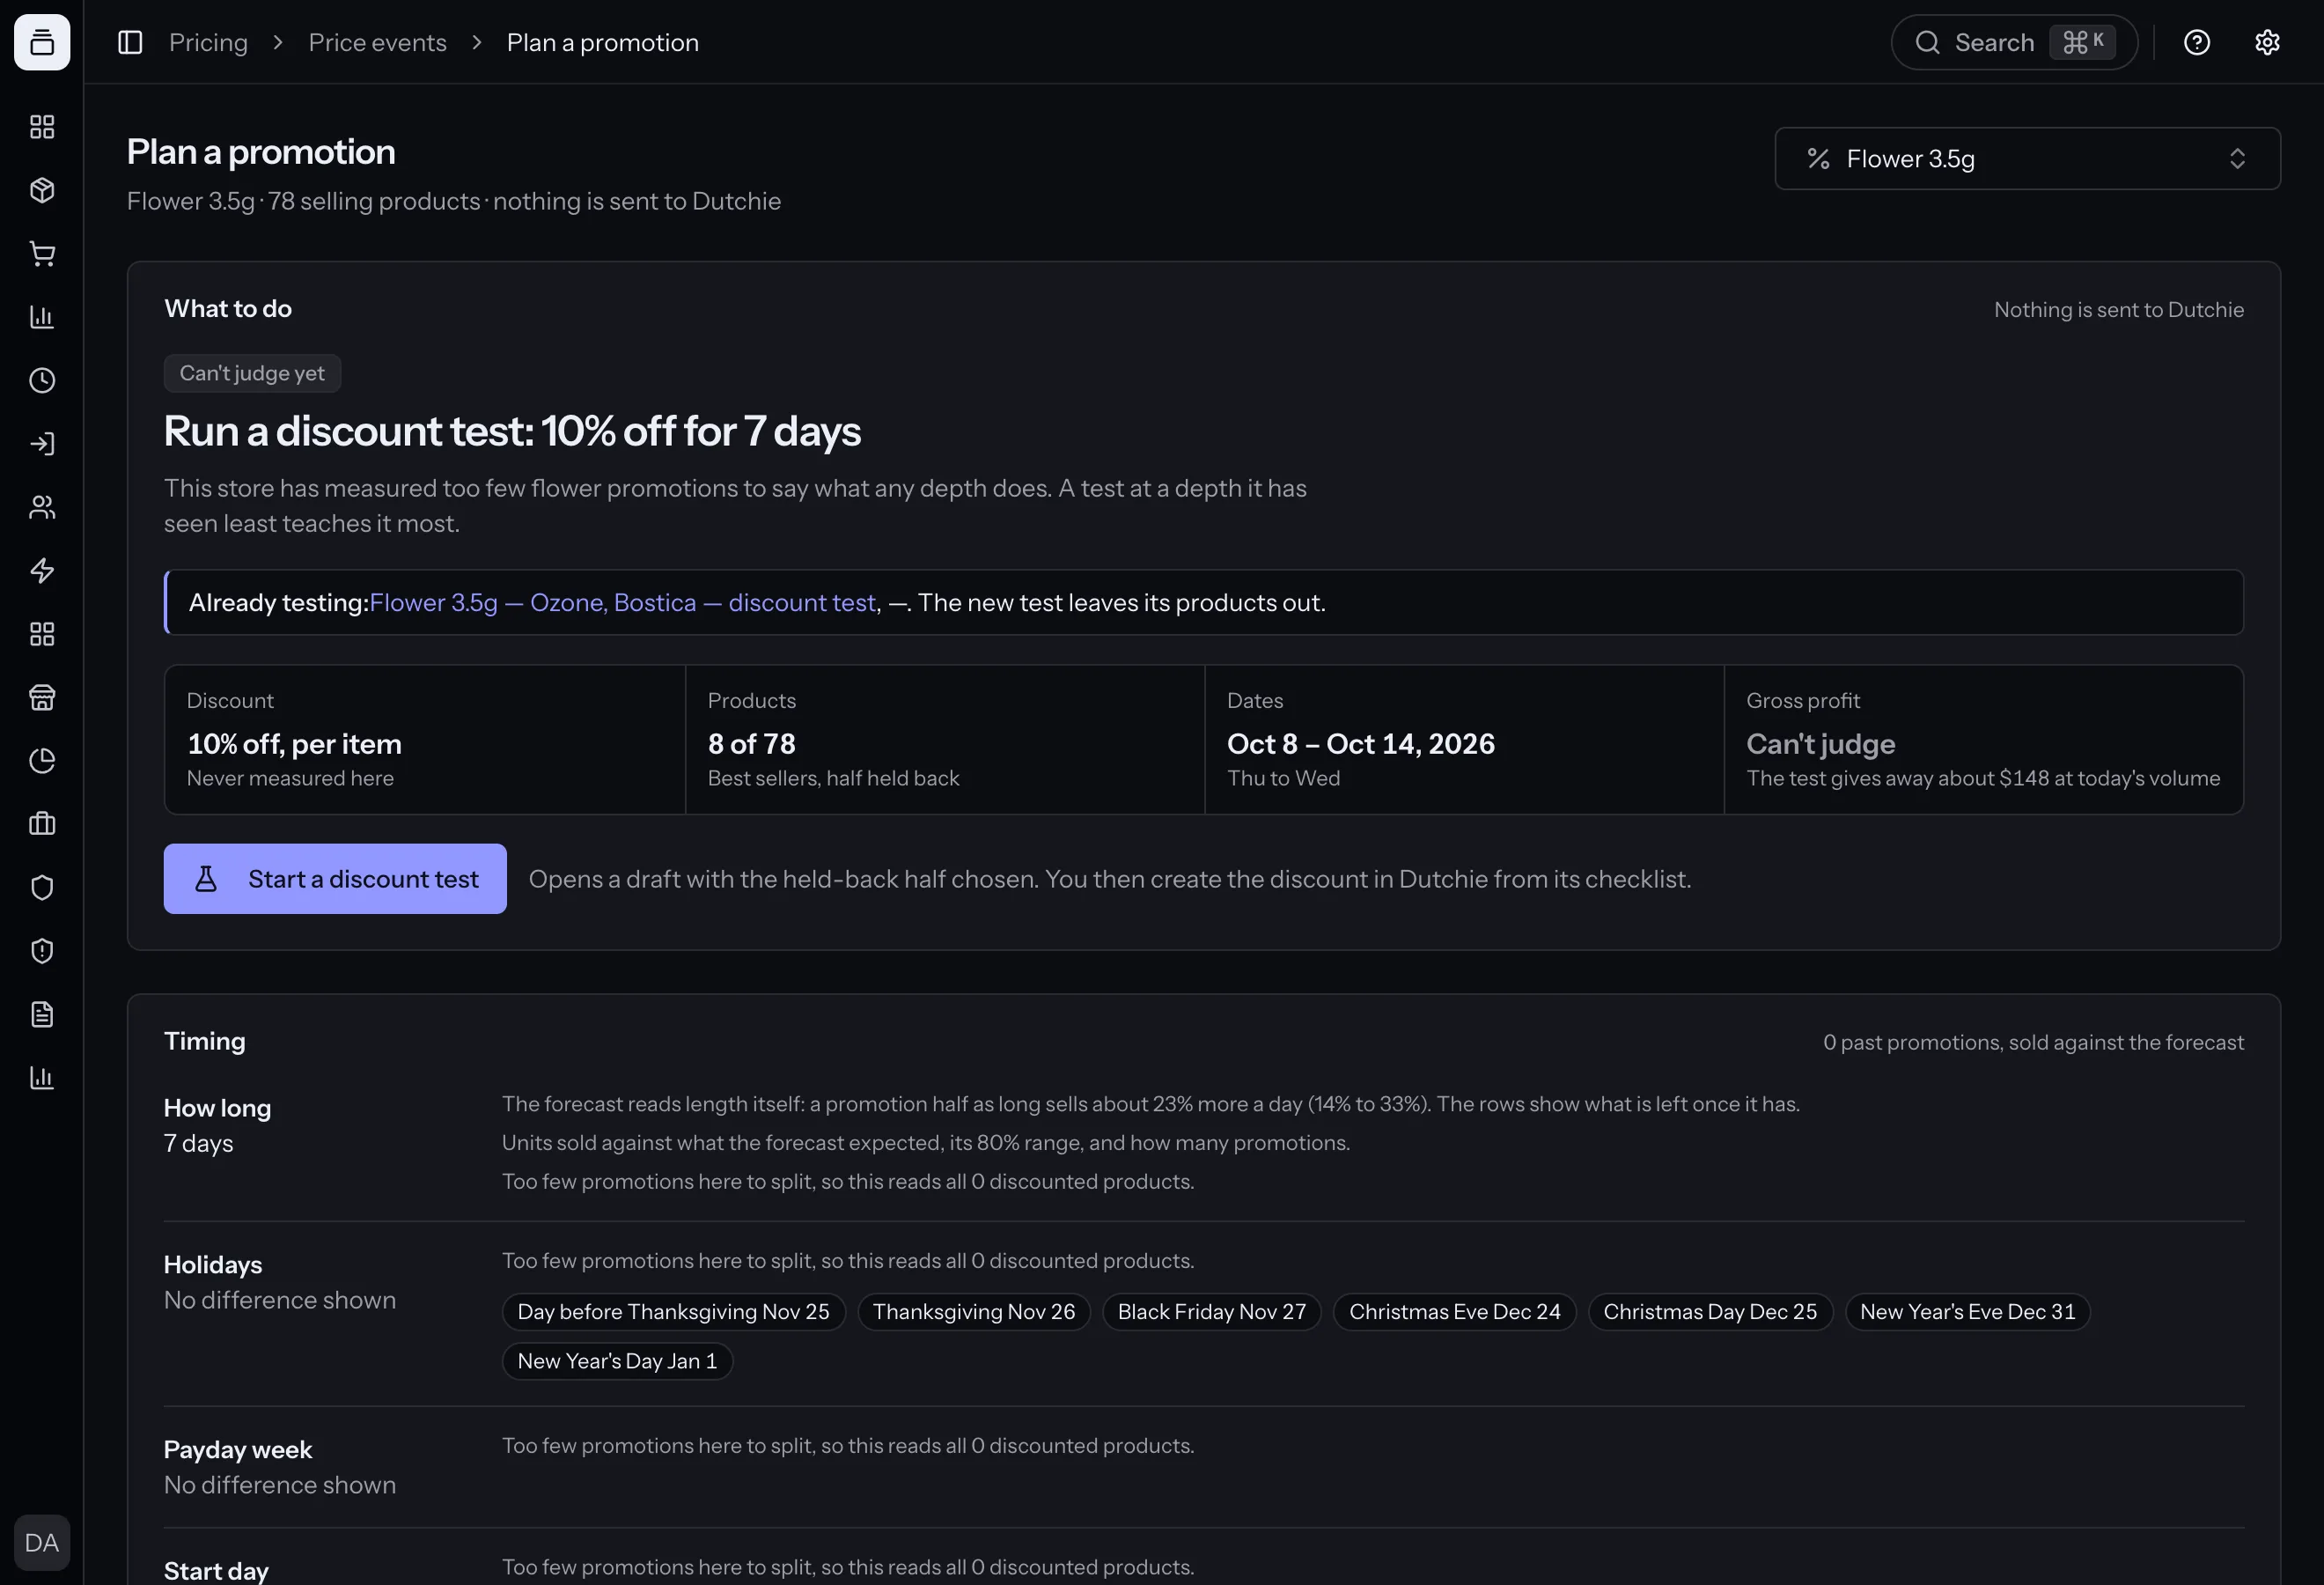This screenshot has width=2324, height=1585.
Task: Go to Pricing breadcrumb
Action: (208, 42)
